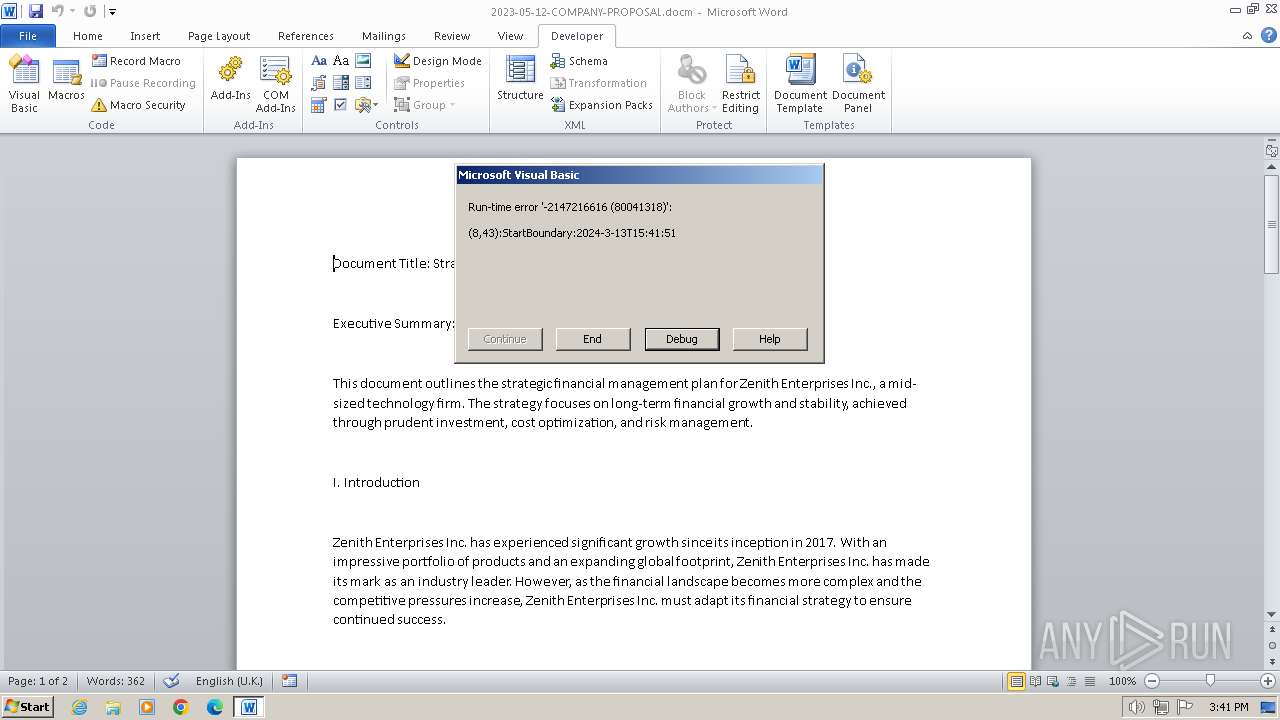Insert Building Block Gallery control

319,83
